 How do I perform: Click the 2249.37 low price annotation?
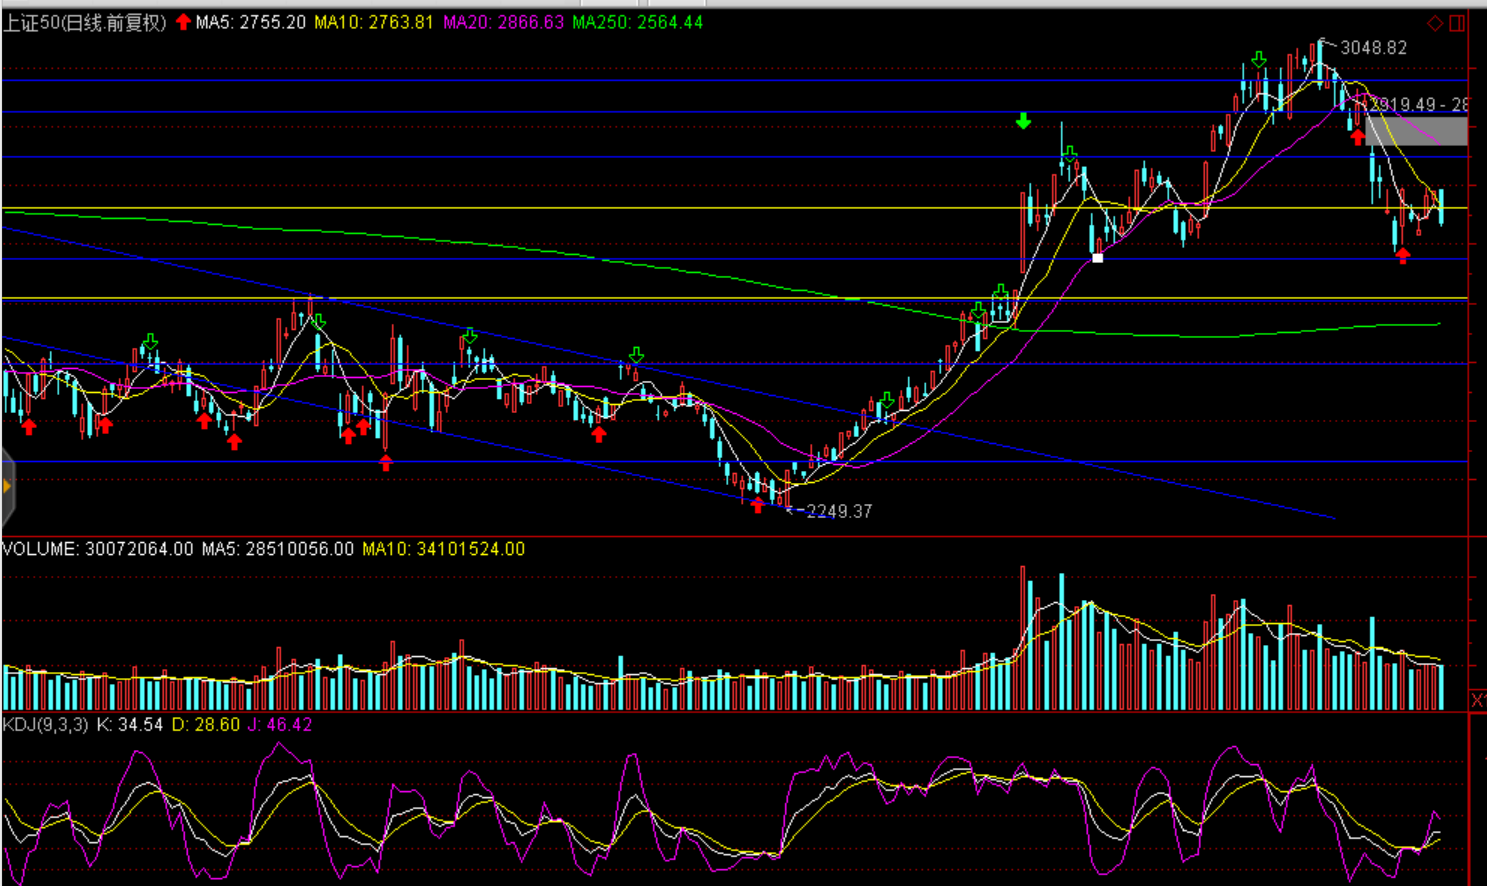click(x=838, y=511)
